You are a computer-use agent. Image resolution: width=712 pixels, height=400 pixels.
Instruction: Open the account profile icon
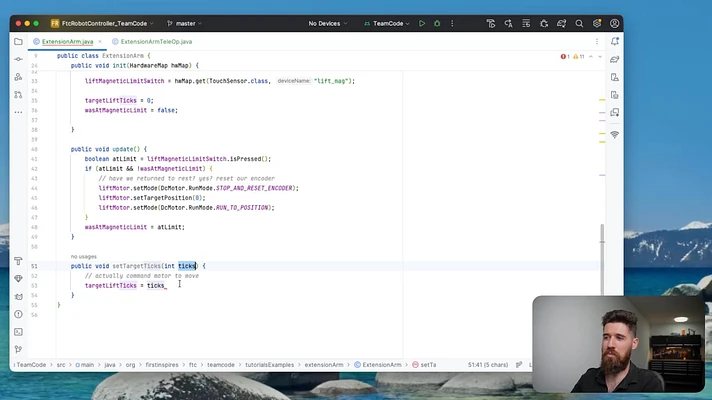[x=614, y=24]
